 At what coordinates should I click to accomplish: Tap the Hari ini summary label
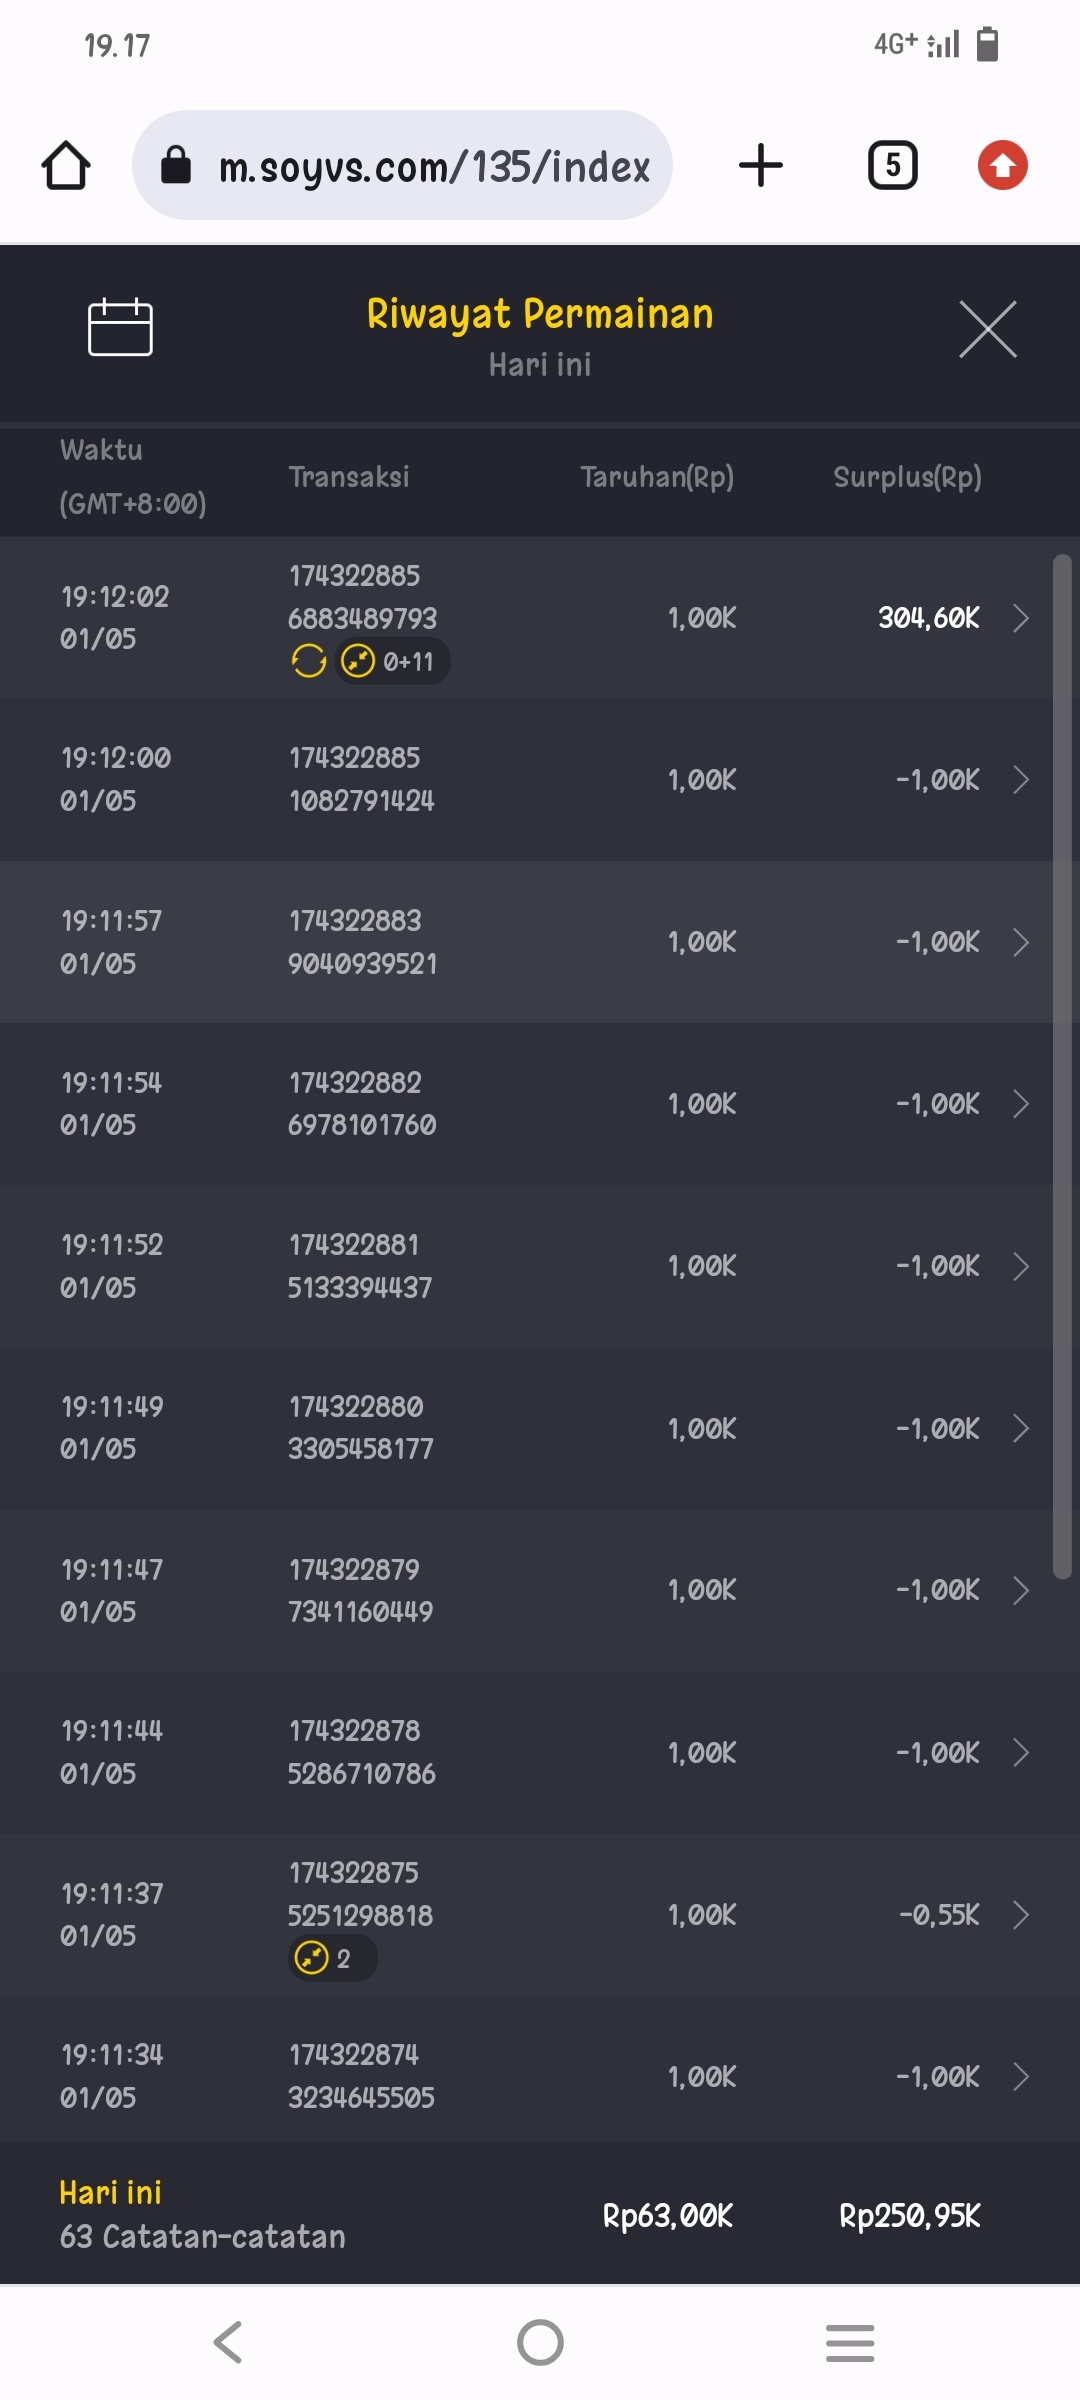click(x=110, y=2193)
